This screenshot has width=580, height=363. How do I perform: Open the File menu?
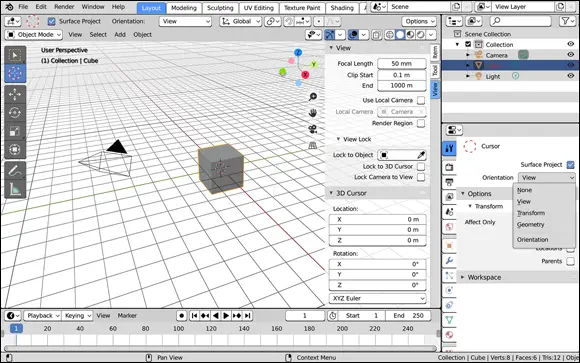point(23,7)
